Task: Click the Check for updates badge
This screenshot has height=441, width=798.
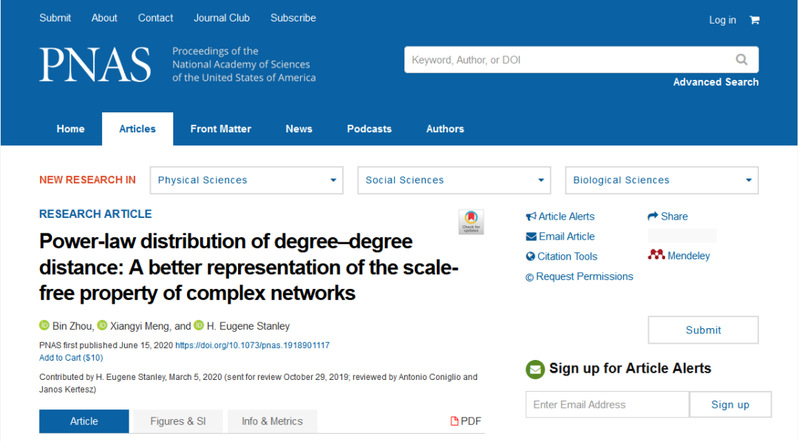Action: [x=470, y=222]
